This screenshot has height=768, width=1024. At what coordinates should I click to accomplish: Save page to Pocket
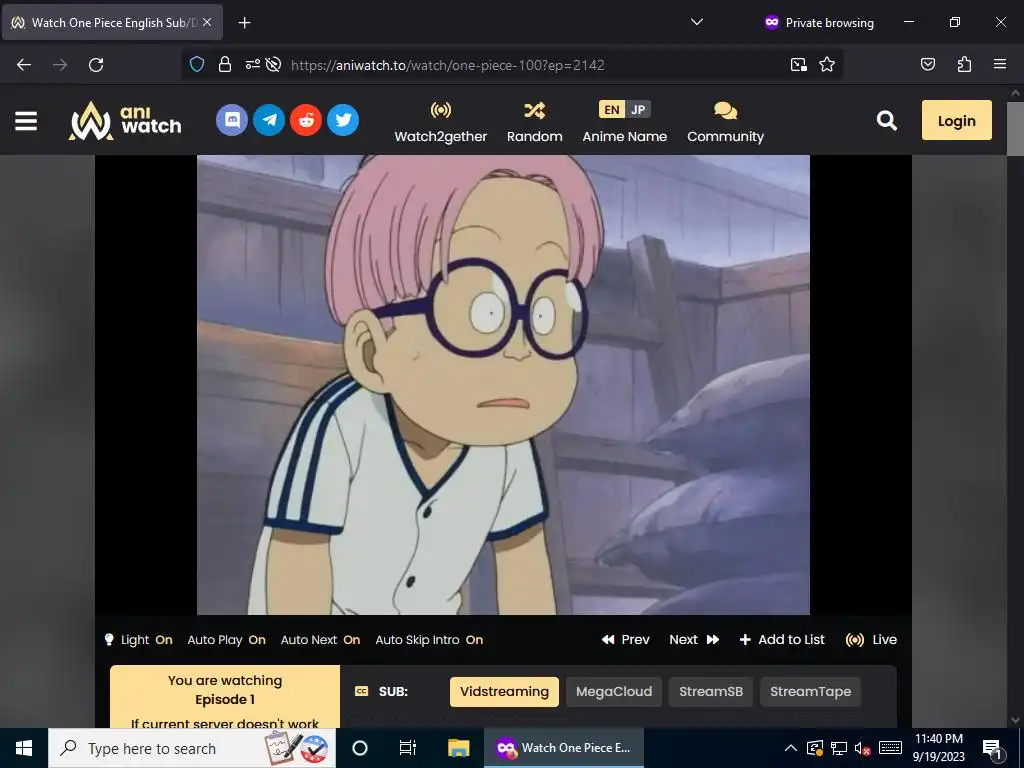coord(928,65)
